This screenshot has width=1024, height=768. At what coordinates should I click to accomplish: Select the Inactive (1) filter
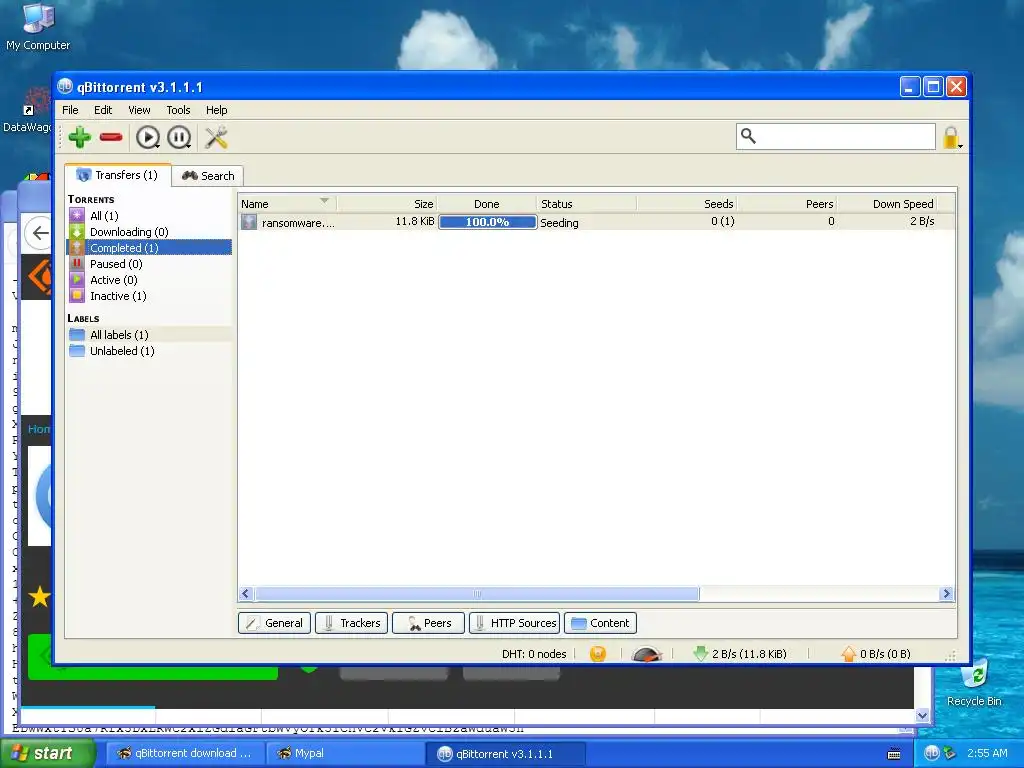(x=149, y=296)
